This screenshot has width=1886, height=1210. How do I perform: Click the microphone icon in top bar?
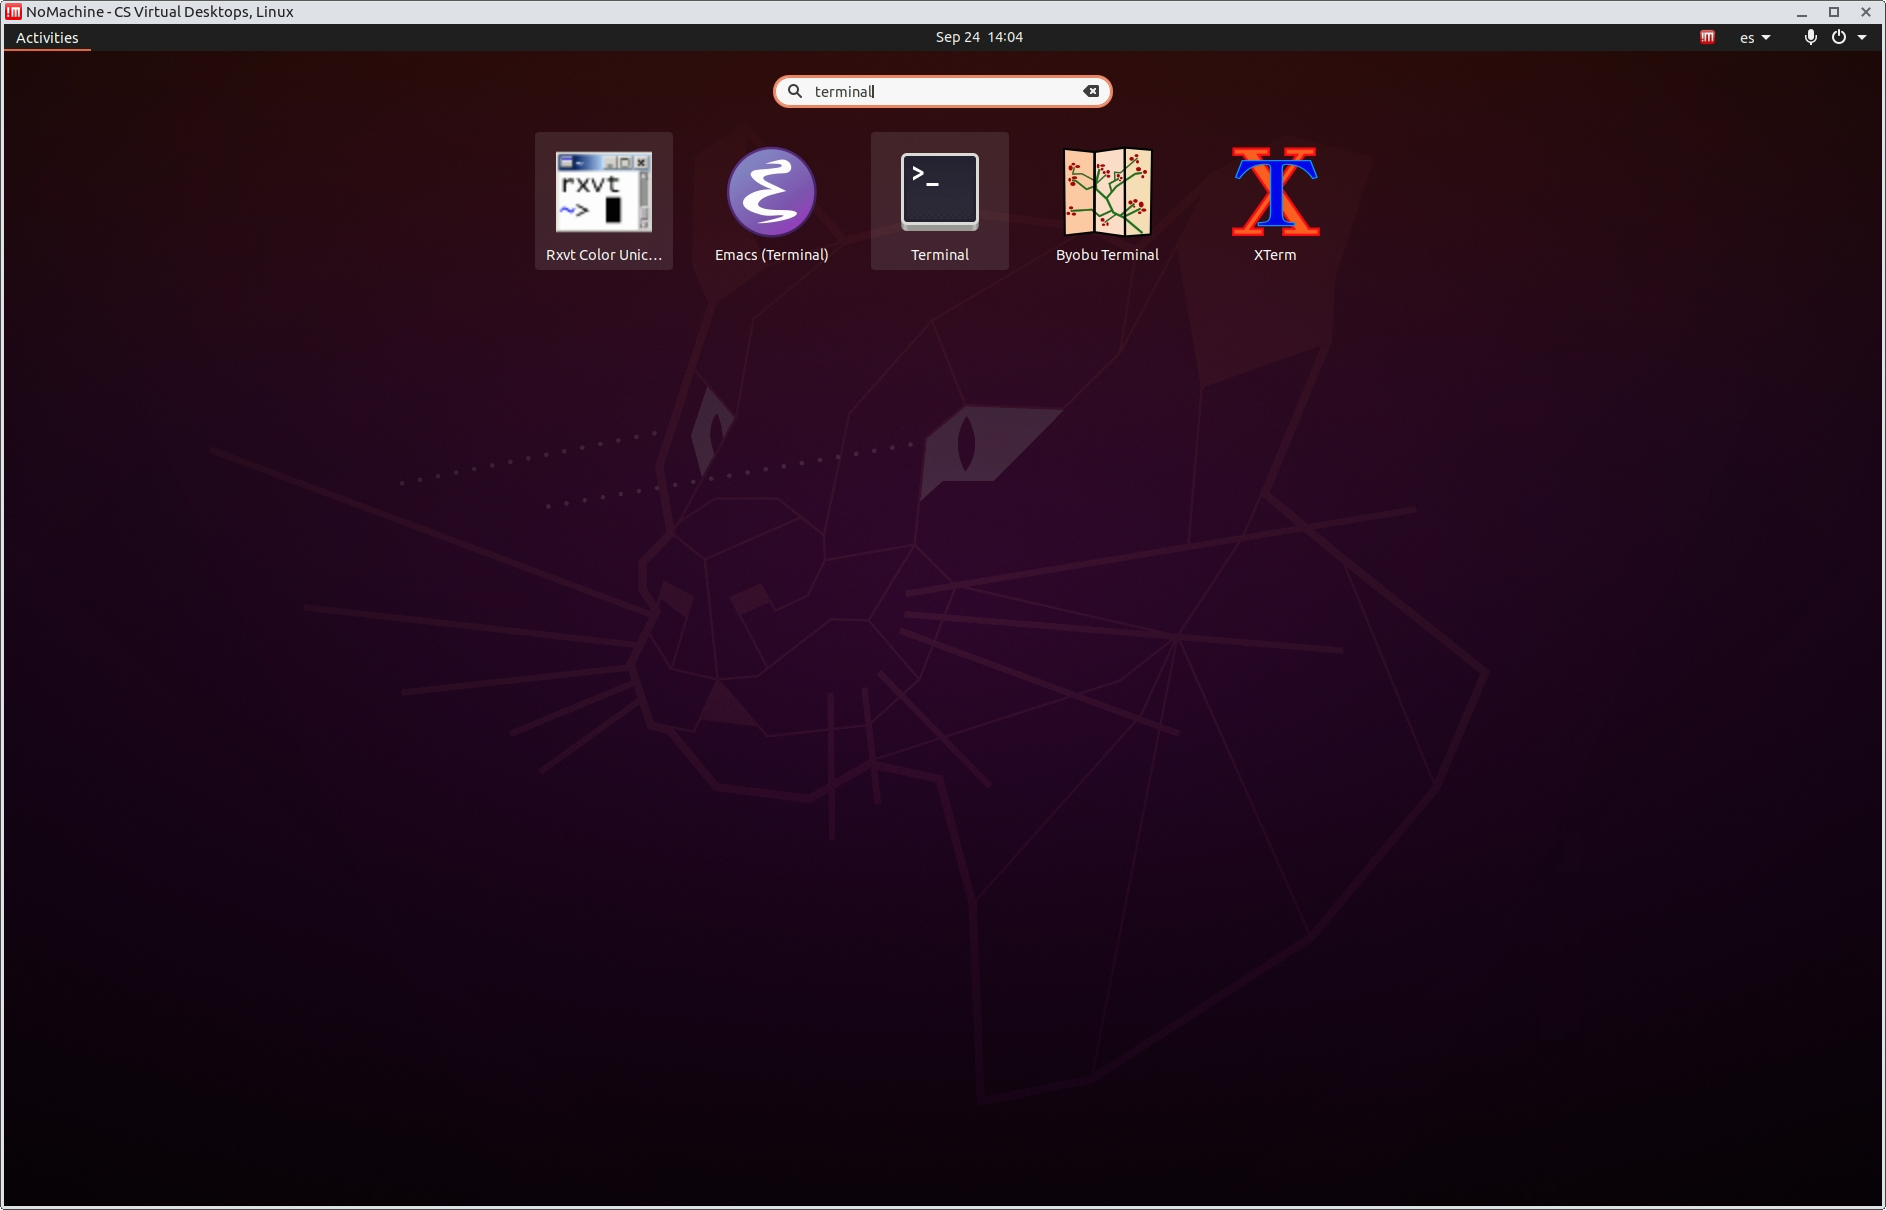1810,37
